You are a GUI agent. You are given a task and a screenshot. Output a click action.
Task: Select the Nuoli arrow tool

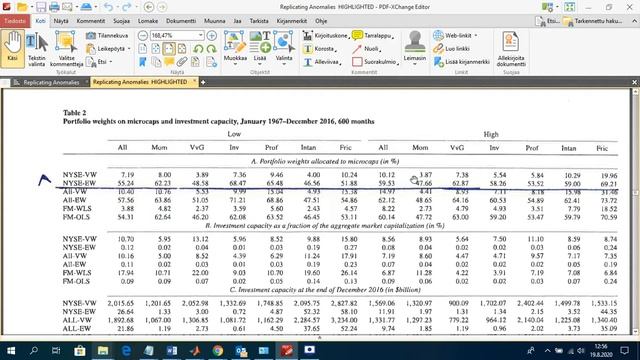pos(367,49)
